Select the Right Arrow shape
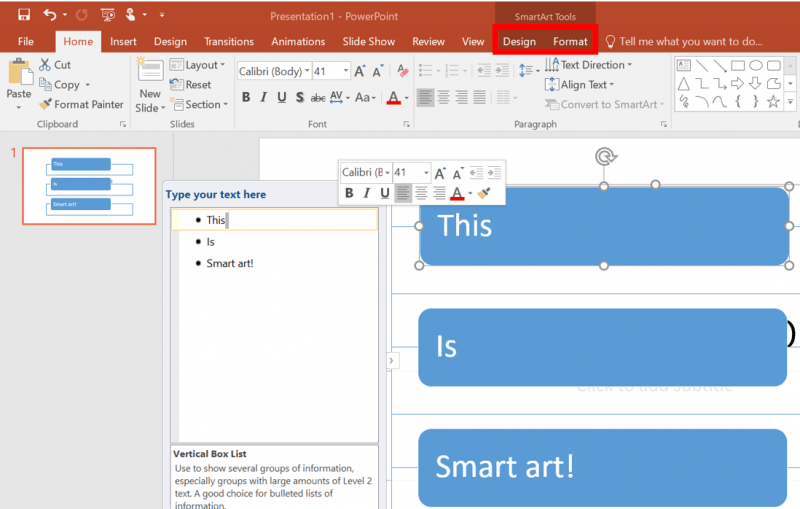800x509 pixels. click(737, 83)
